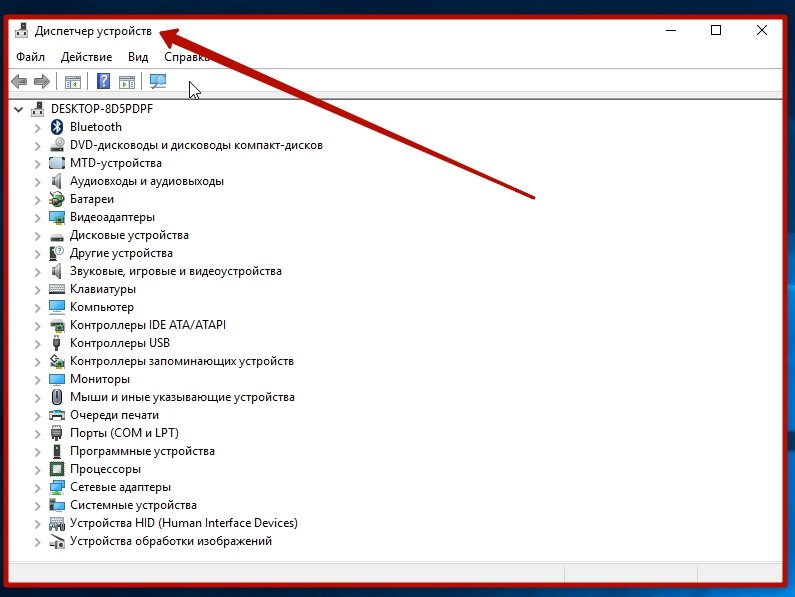
Task: Collapse the DESKTOP-8D5PDPF root node
Action: pos(19,109)
